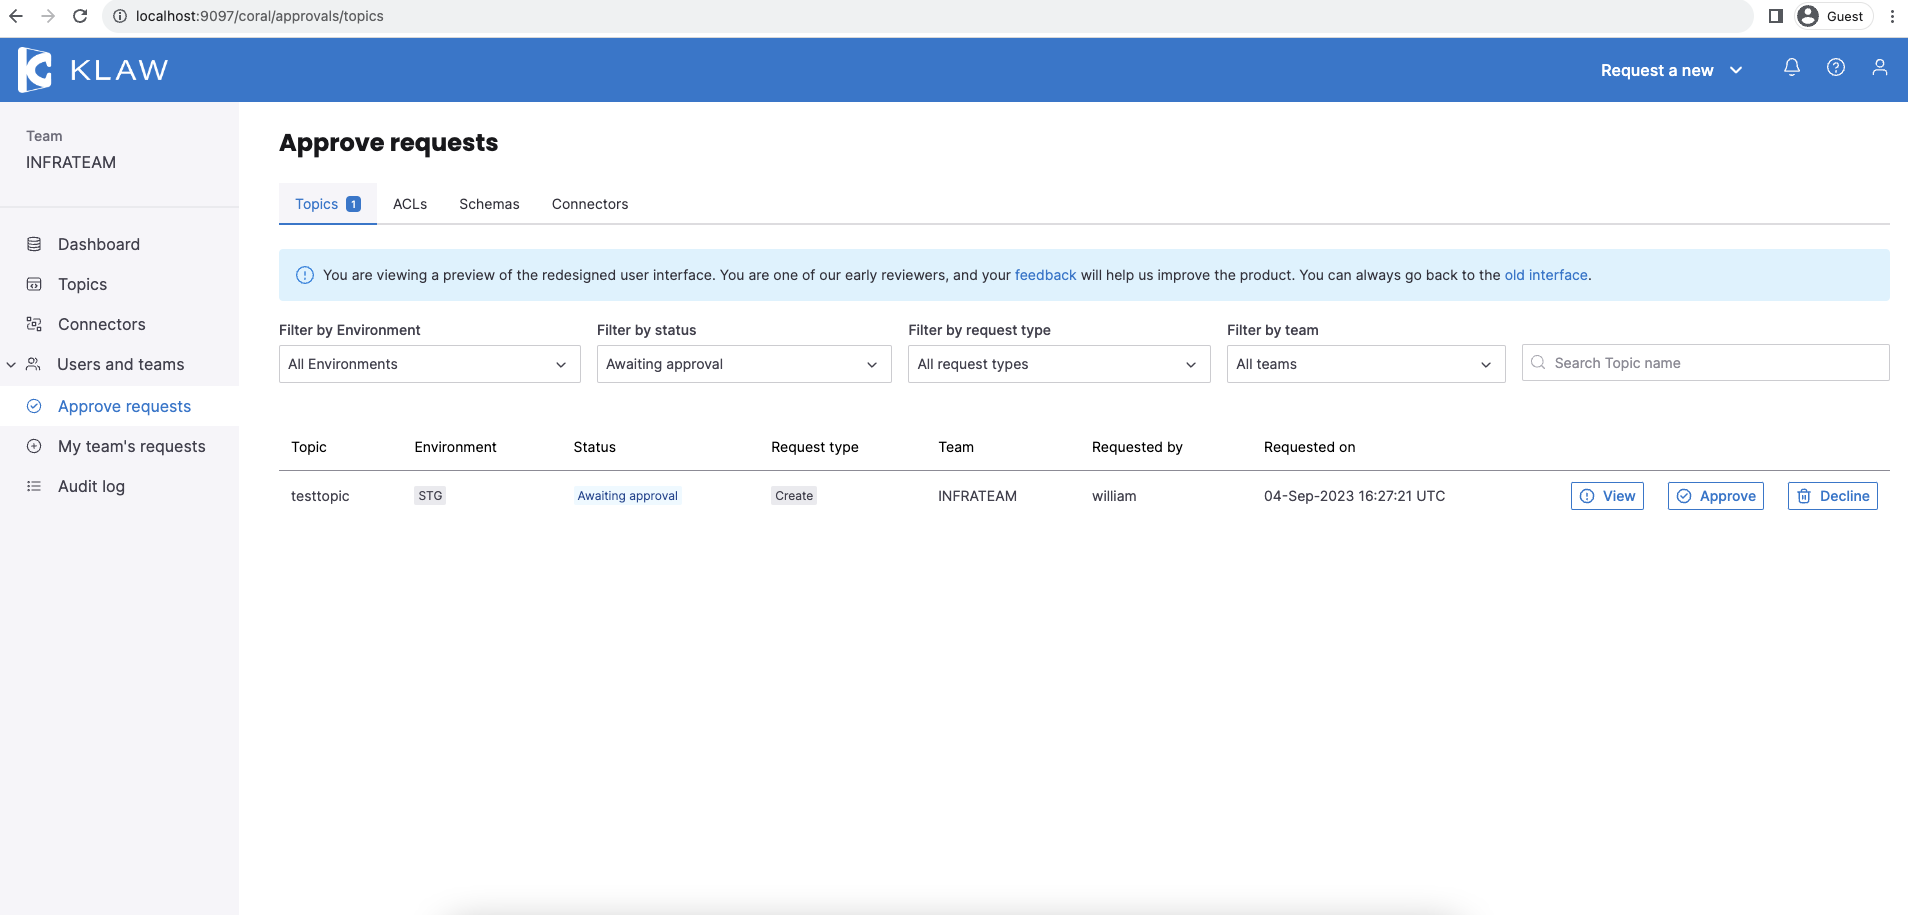Open the All Environments dropdown

[428, 364]
